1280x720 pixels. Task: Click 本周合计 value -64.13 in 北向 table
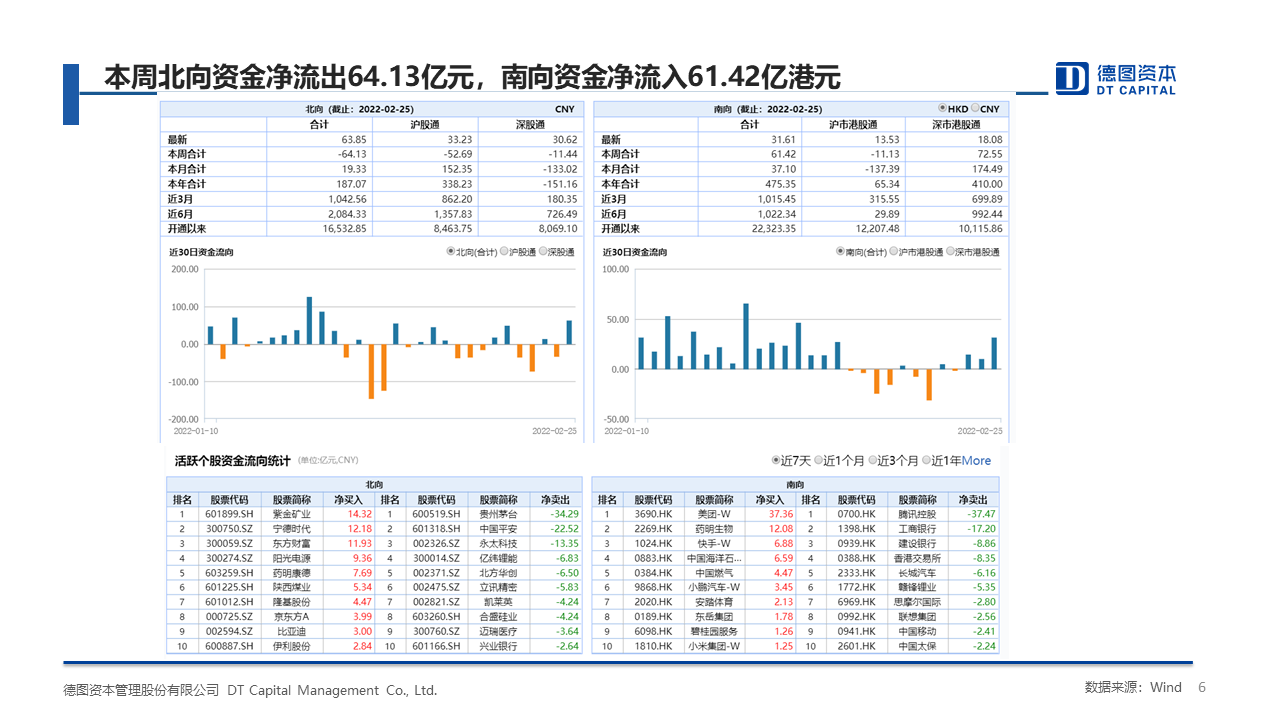click(353, 154)
